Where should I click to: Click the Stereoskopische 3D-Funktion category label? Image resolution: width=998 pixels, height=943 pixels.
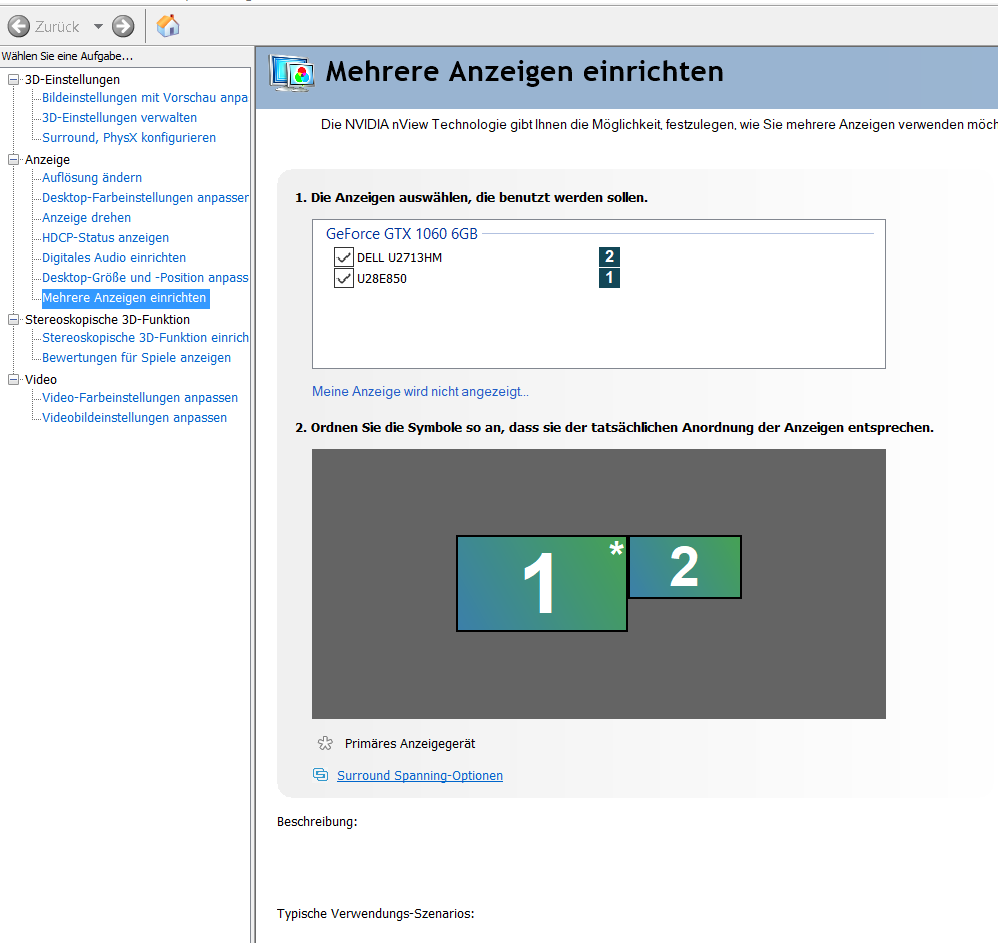click(108, 319)
